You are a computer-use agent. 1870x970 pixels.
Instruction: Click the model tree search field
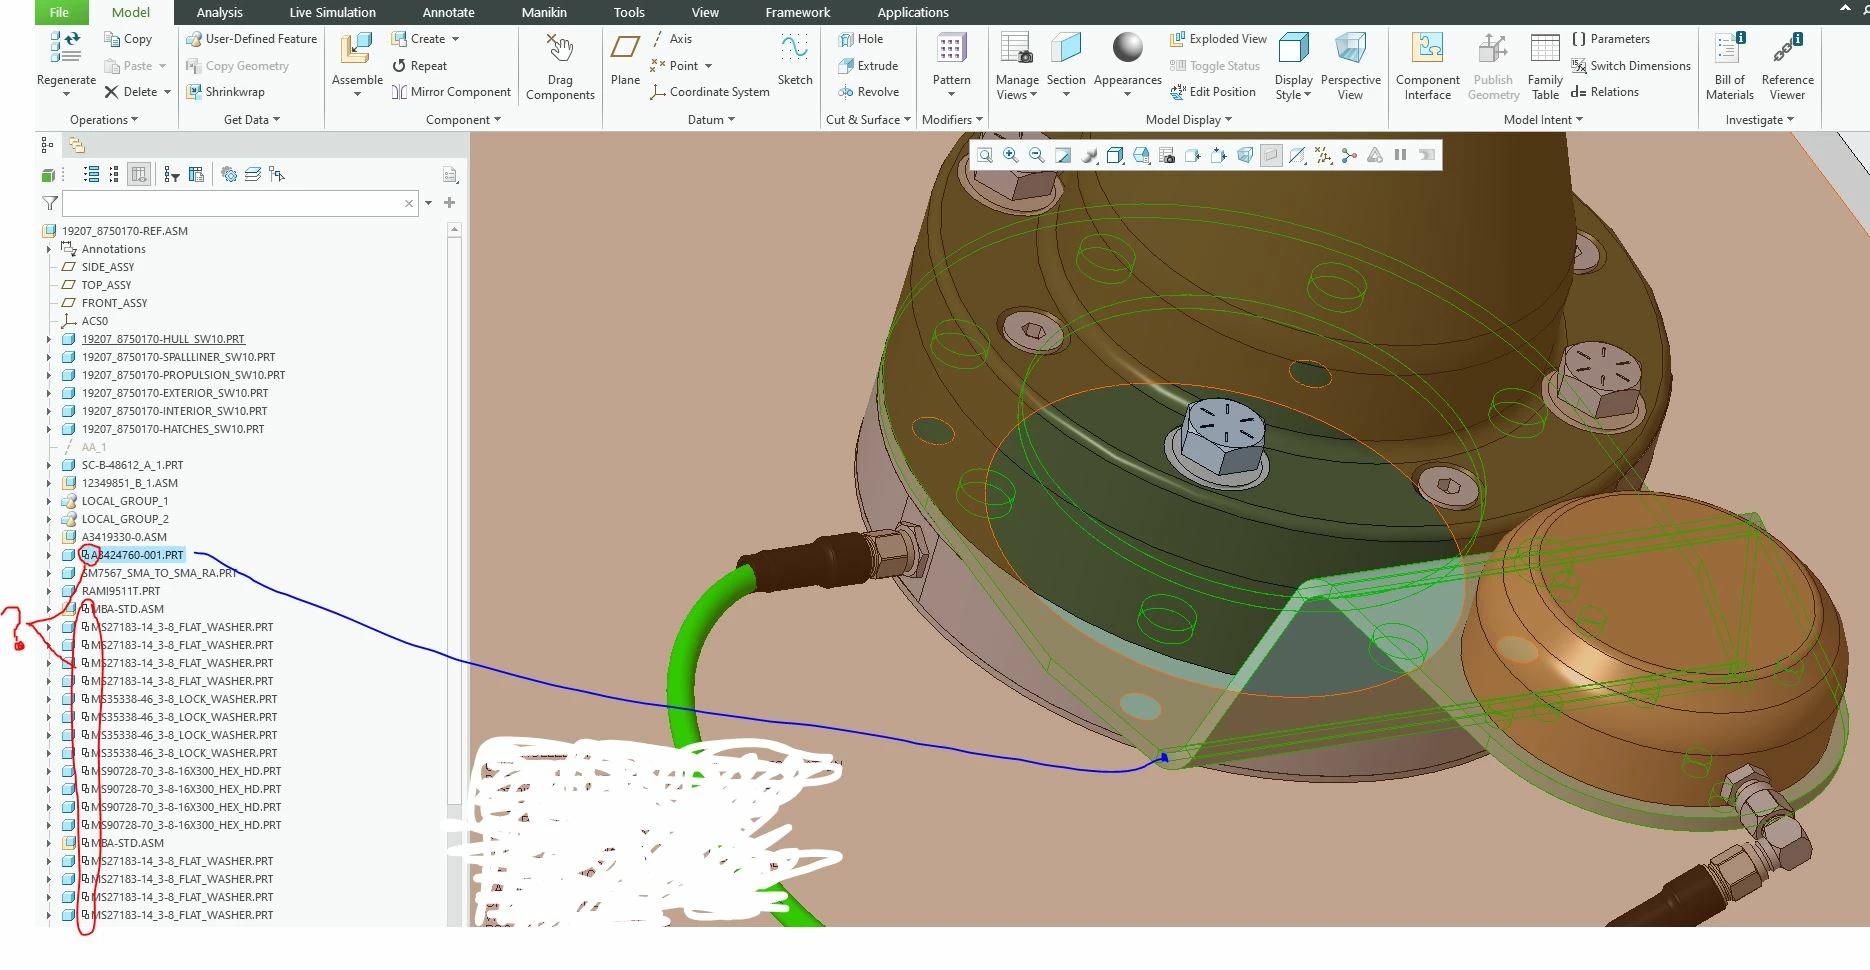[232, 203]
